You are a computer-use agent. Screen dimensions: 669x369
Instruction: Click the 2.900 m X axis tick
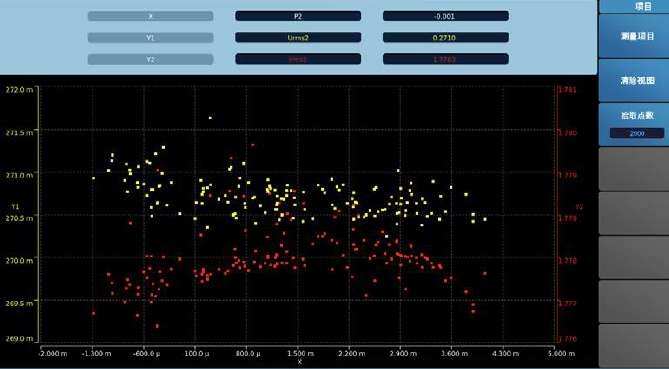[403, 353]
